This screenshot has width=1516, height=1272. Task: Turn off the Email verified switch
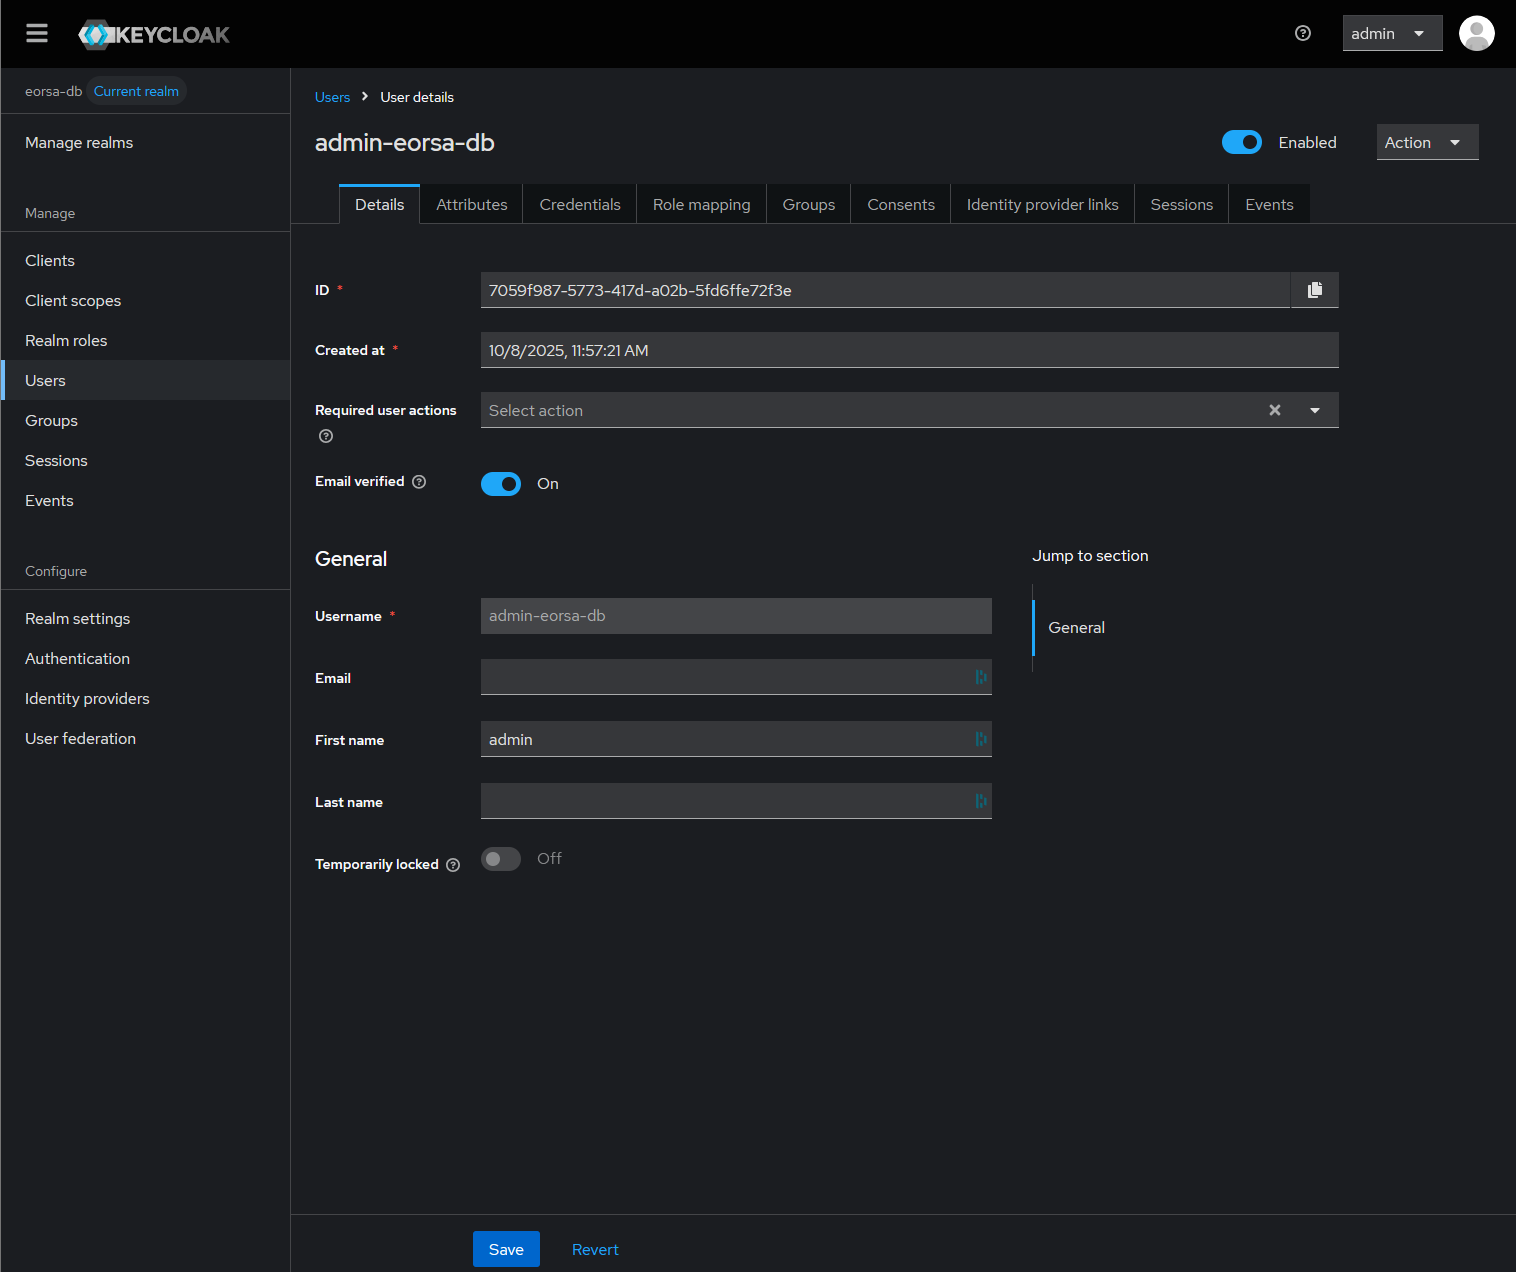501,484
